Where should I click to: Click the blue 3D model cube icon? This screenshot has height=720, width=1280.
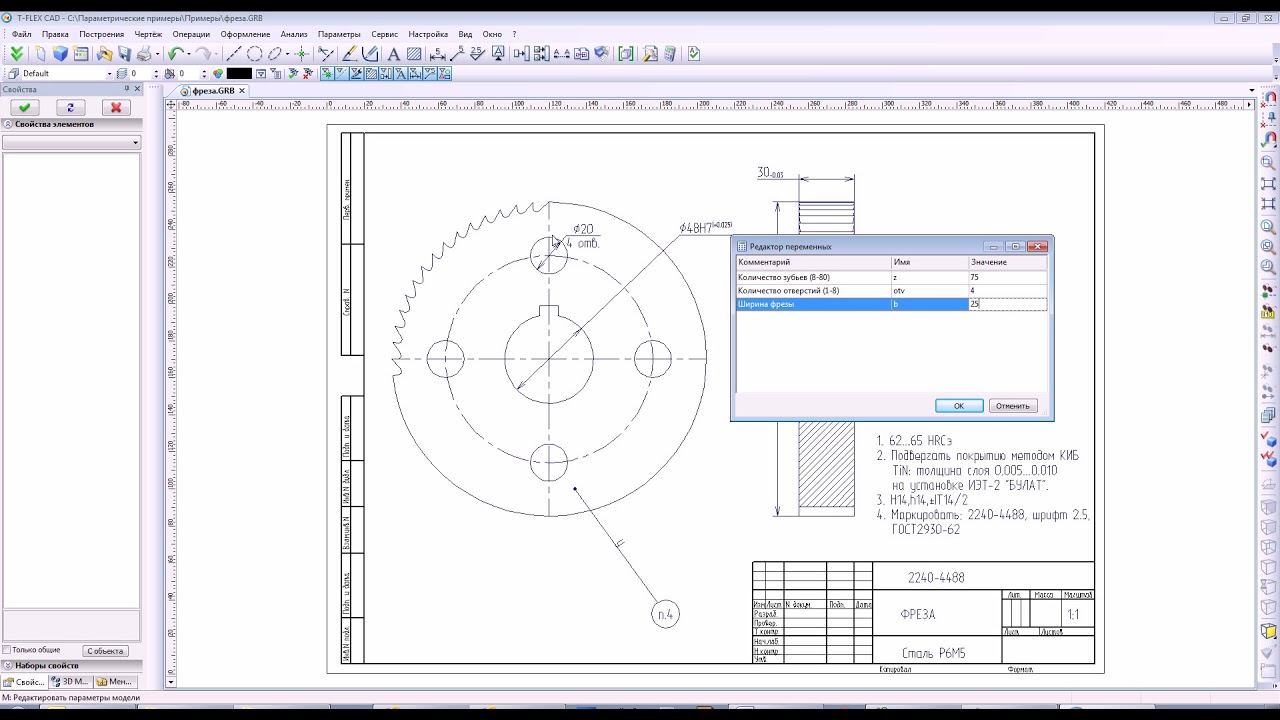click(60, 53)
